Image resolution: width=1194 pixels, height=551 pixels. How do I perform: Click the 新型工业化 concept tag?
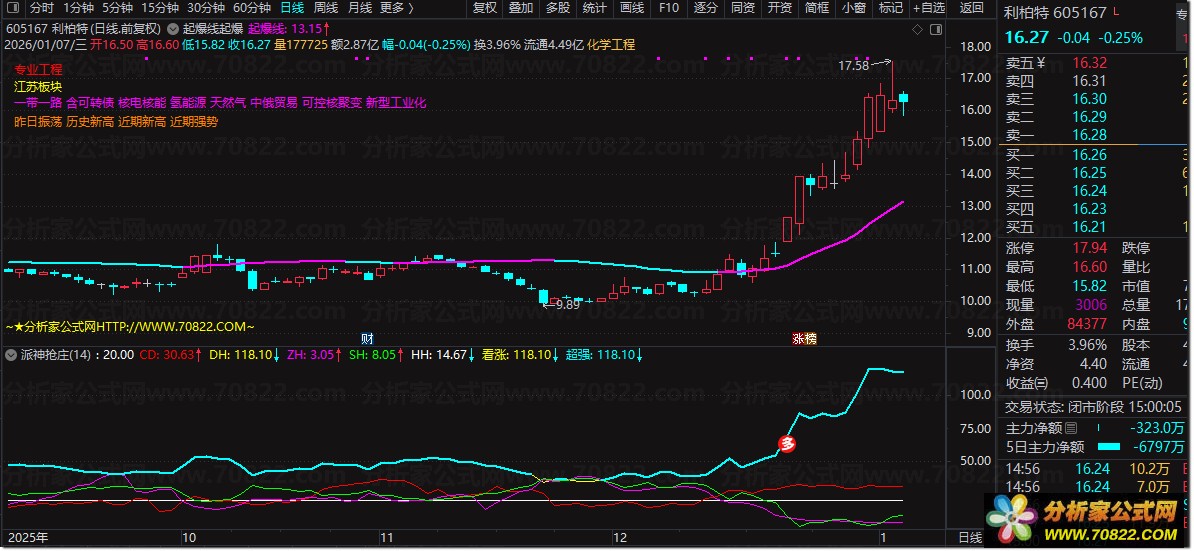[x=396, y=104]
